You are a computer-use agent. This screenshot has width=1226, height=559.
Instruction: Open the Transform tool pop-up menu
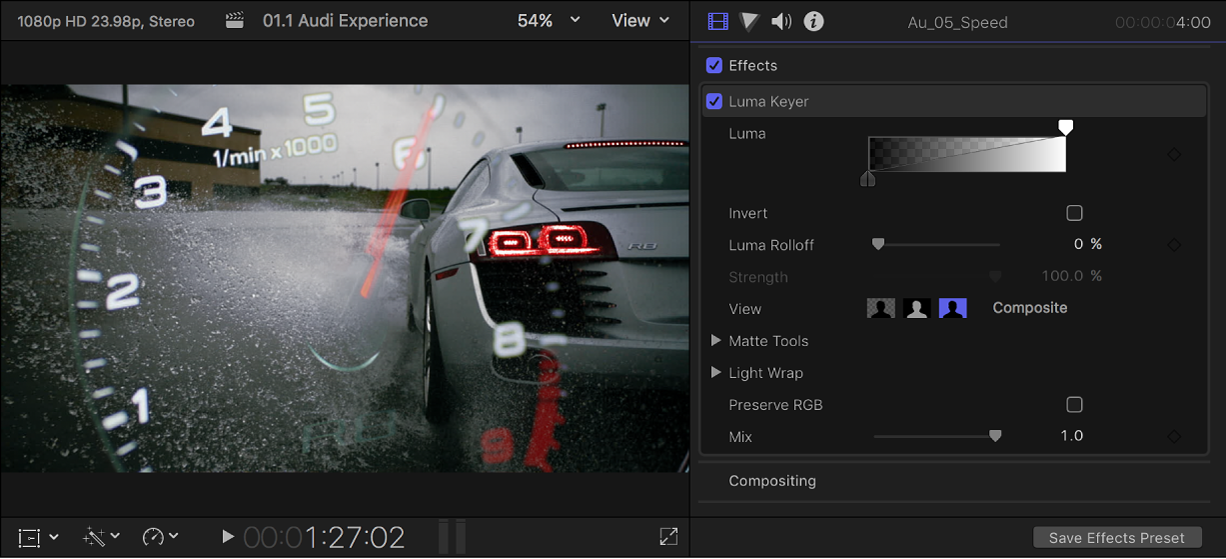pyautogui.click(x=40, y=537)
